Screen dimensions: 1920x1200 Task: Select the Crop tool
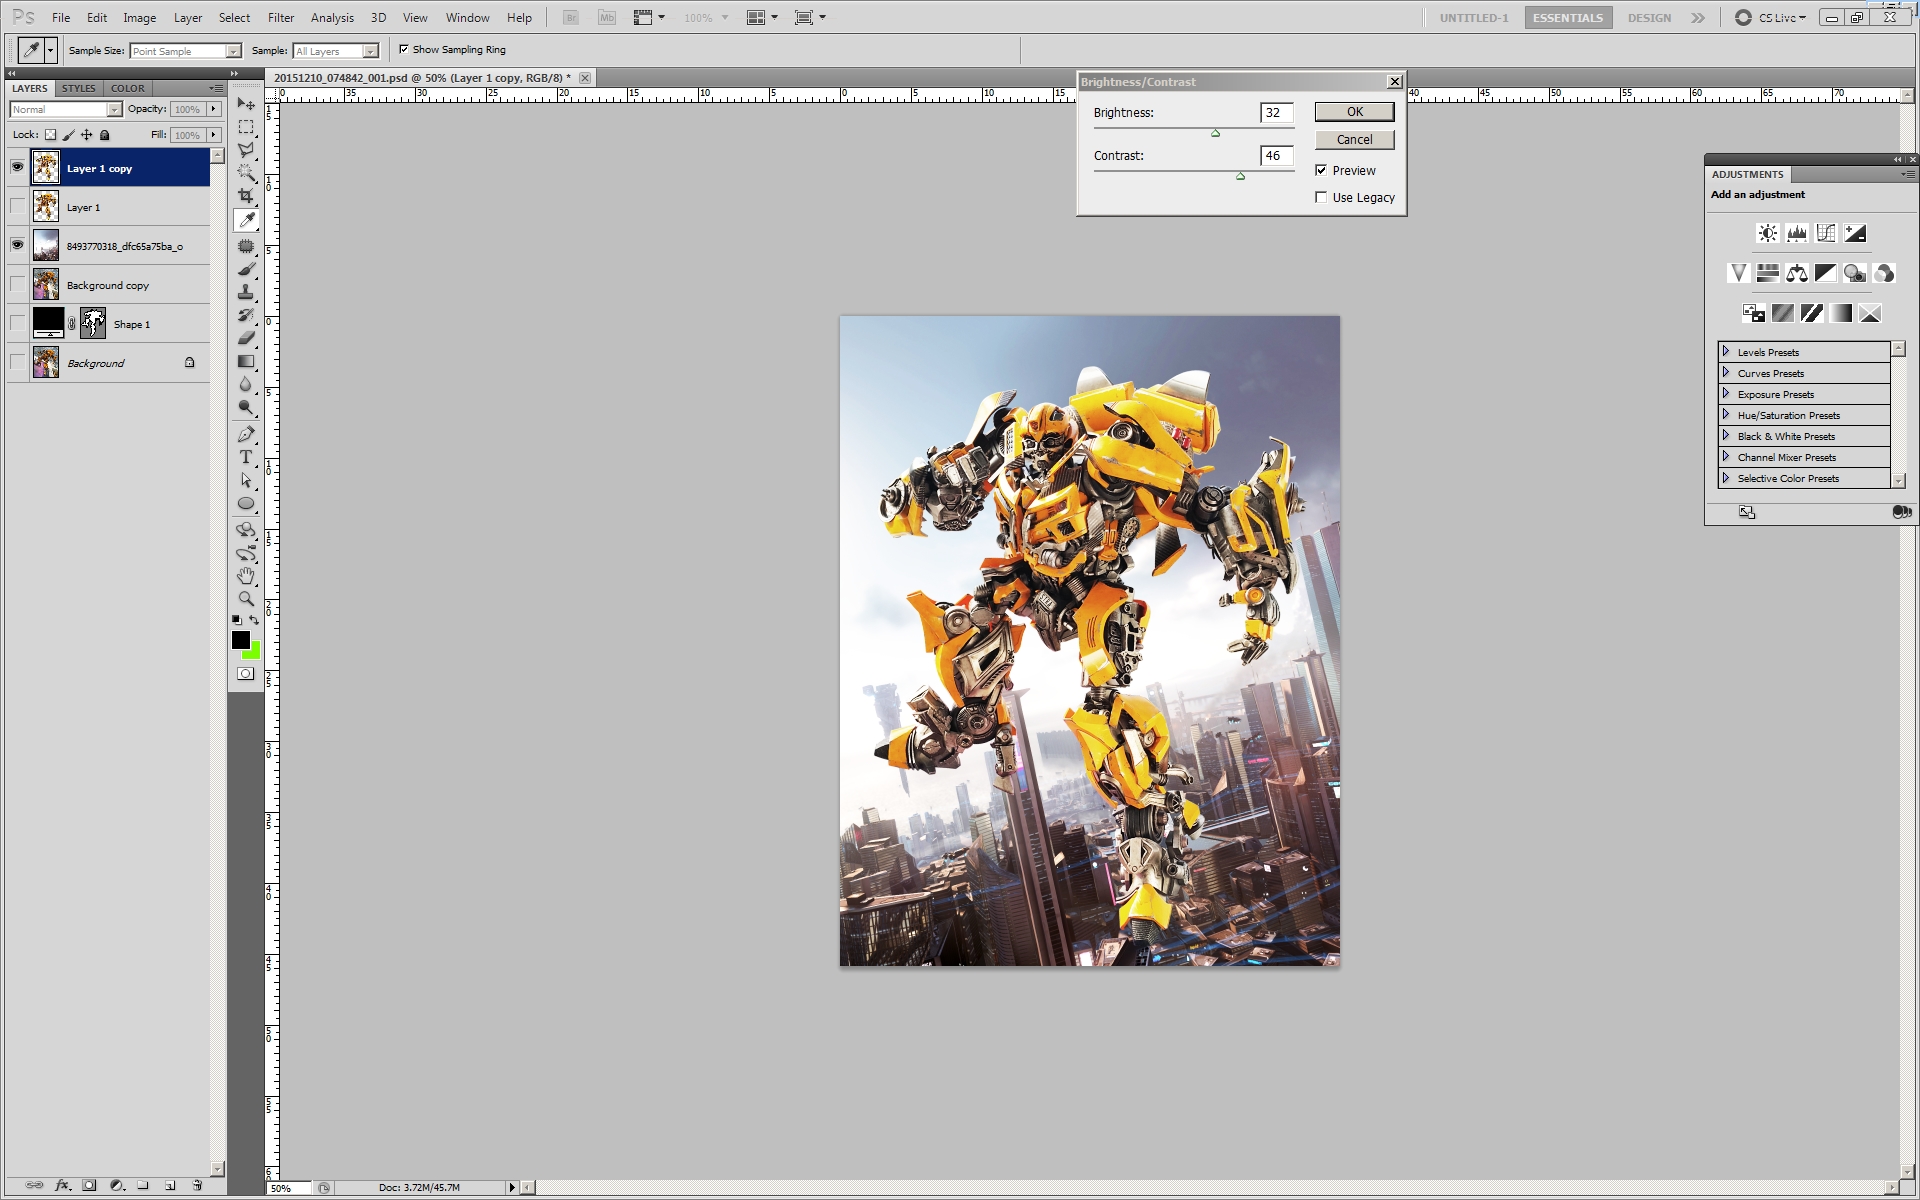click(246, 196)
